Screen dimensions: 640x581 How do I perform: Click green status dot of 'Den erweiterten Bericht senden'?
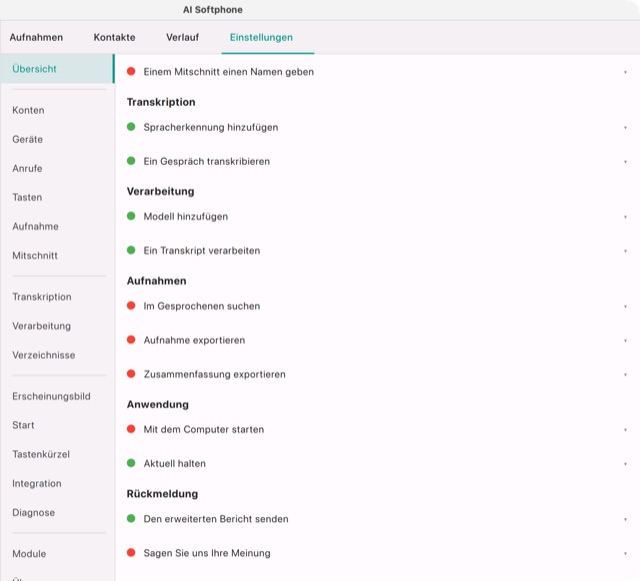click(x=131, y=519)
